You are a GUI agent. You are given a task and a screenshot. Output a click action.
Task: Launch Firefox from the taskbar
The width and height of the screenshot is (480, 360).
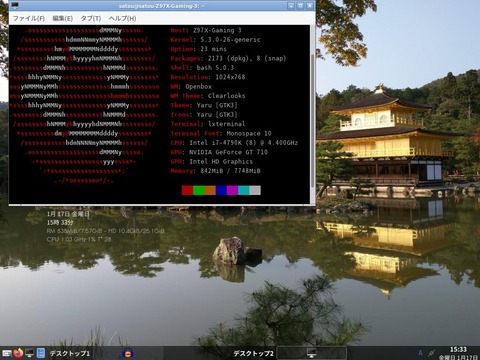point(19,353)
